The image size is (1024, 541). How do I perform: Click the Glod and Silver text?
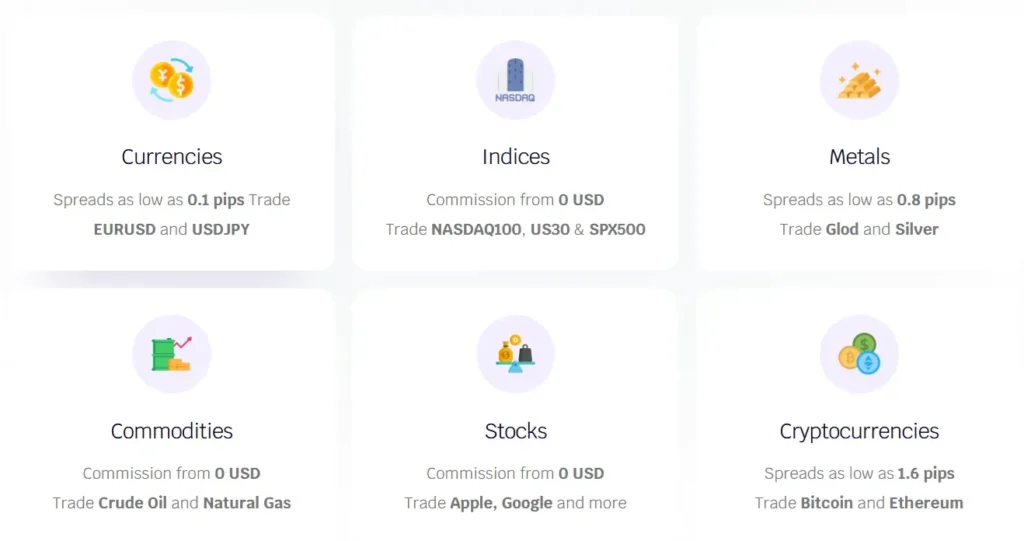pos(881,229)
